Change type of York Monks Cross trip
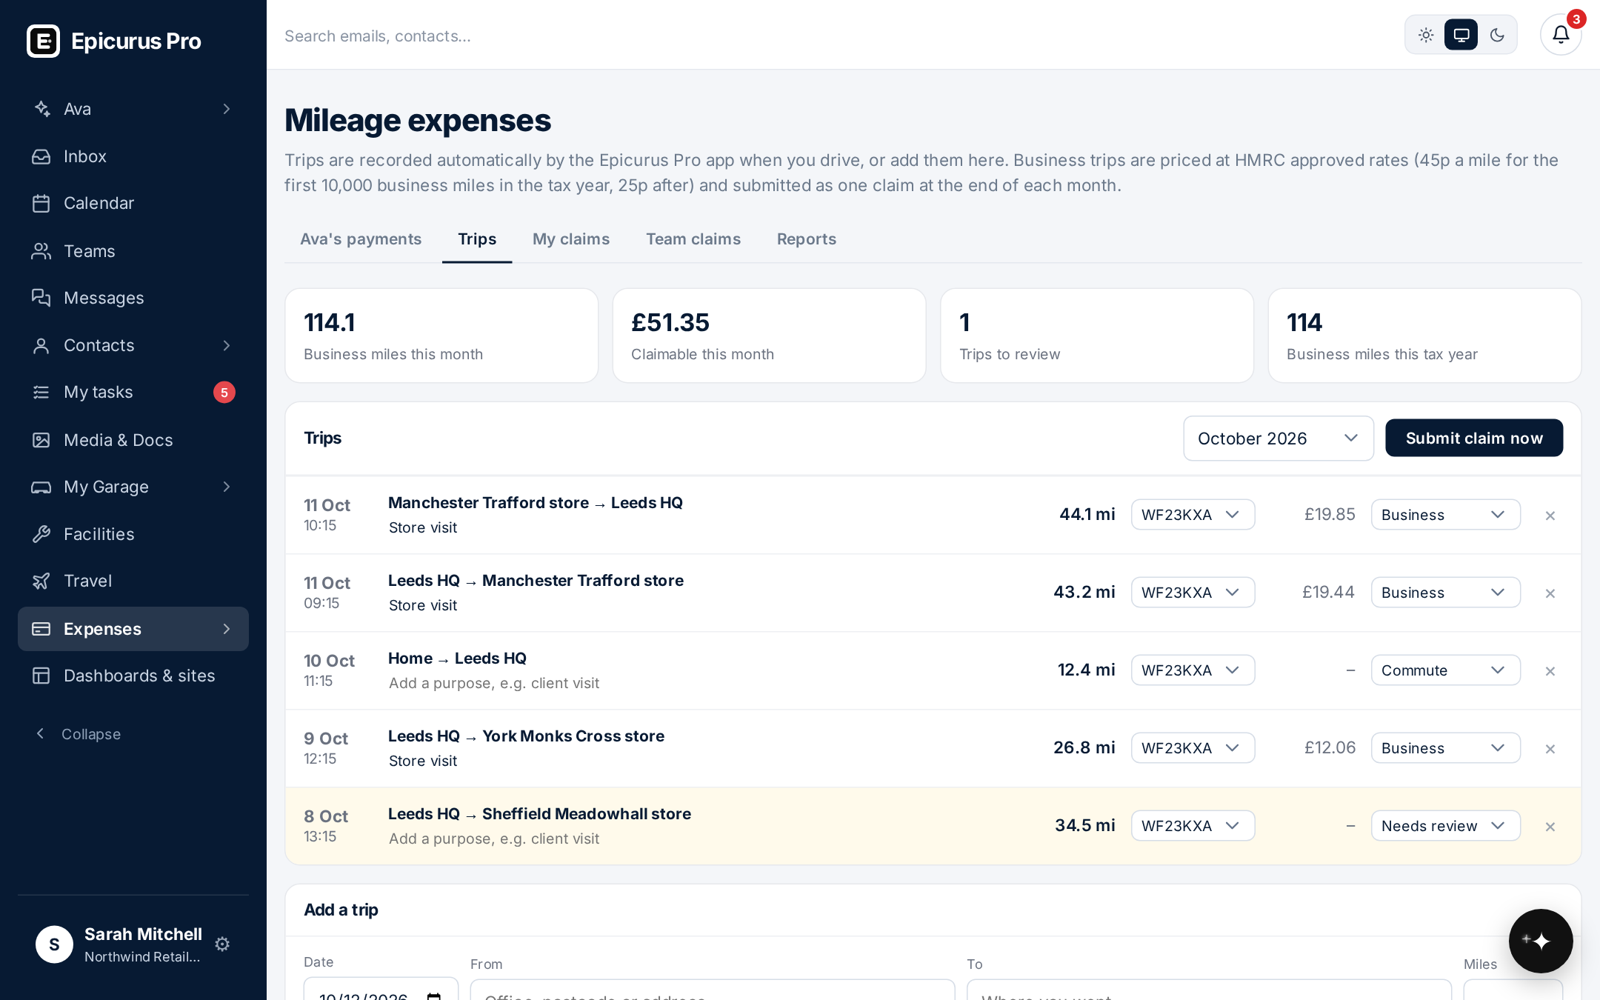This screenshot has width=1600, height=1000. pyautogui.click(x=1445, y=748)
